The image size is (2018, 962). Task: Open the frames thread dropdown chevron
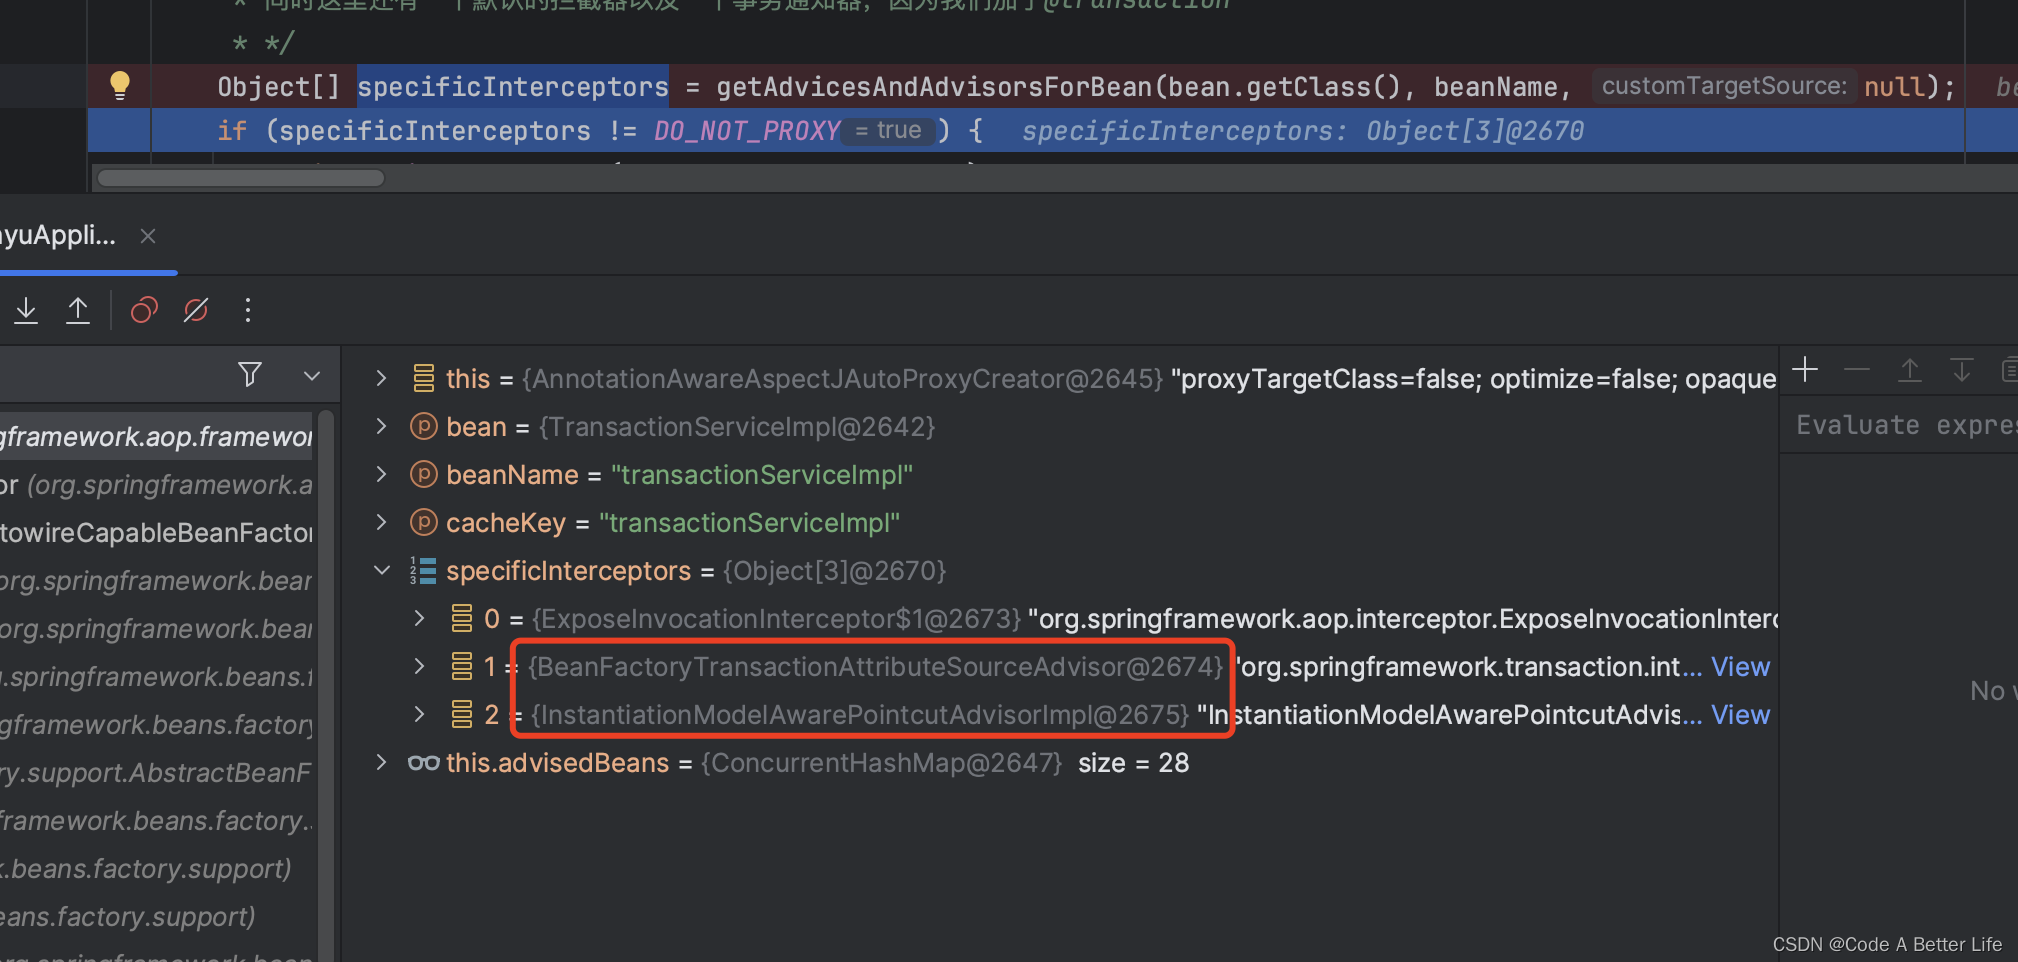pyautogui.click(x=312, y=376)
